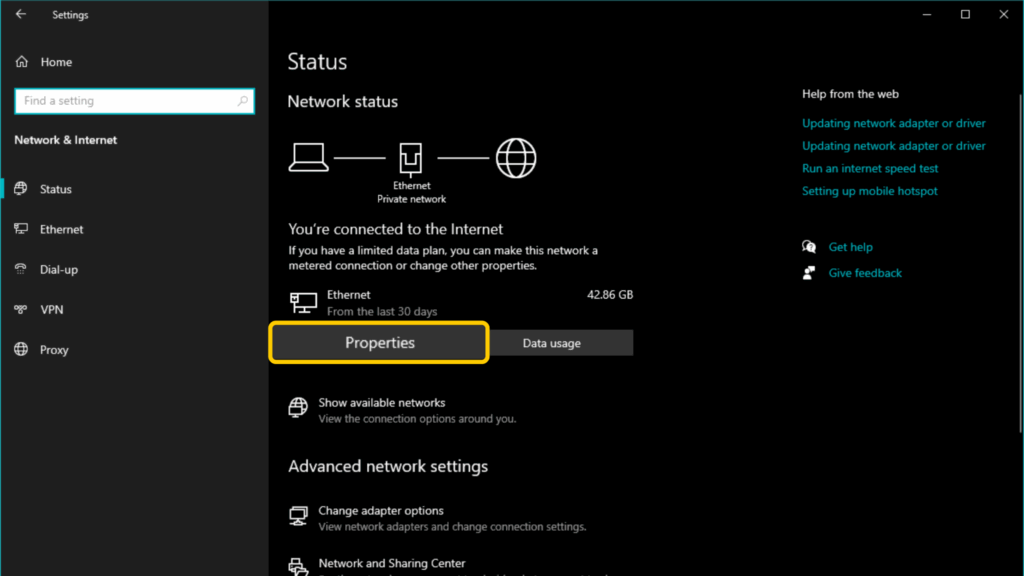Click the Give feedback person icon

[809, 273]
